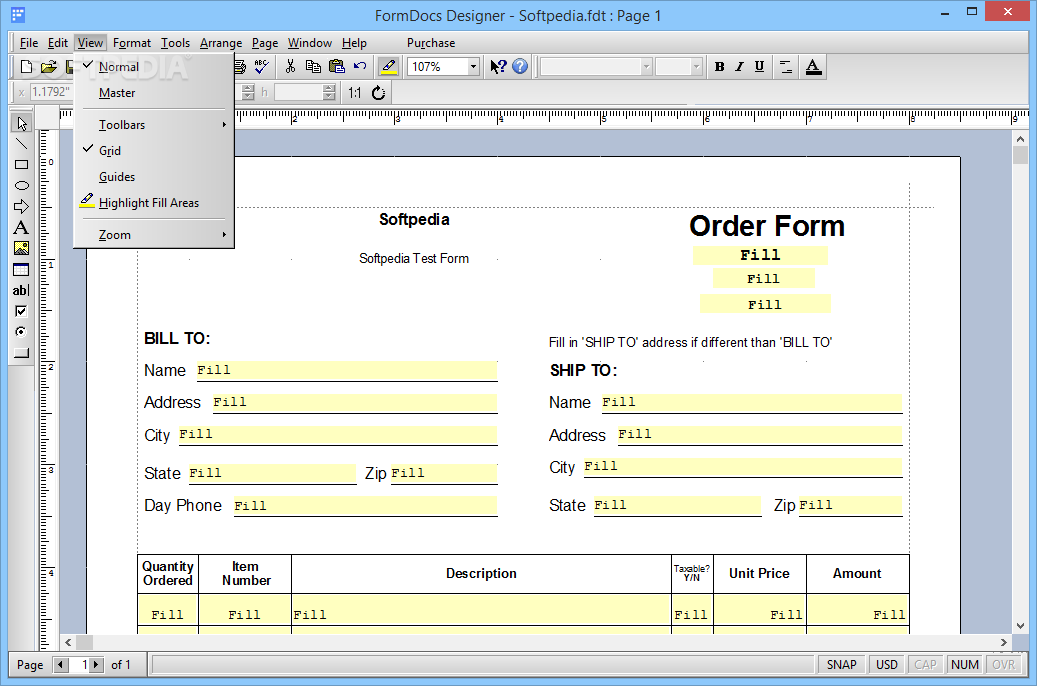Reset the 1:1 aspect ratio
The image size is (1037, 686).
(x=355, y=93)
